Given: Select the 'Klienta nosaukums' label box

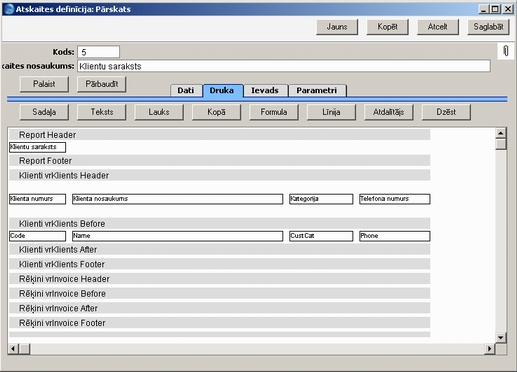Looking at the screenshot, I should tap(177, 199).
